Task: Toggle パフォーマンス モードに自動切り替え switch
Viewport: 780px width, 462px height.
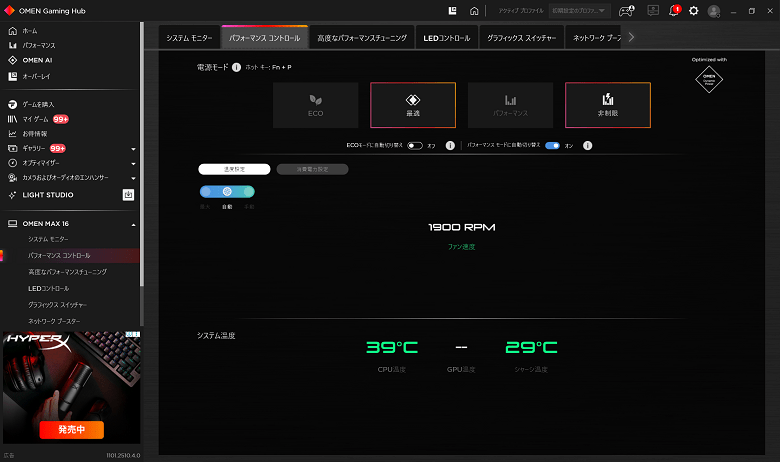Action: (x=552, y=146)
